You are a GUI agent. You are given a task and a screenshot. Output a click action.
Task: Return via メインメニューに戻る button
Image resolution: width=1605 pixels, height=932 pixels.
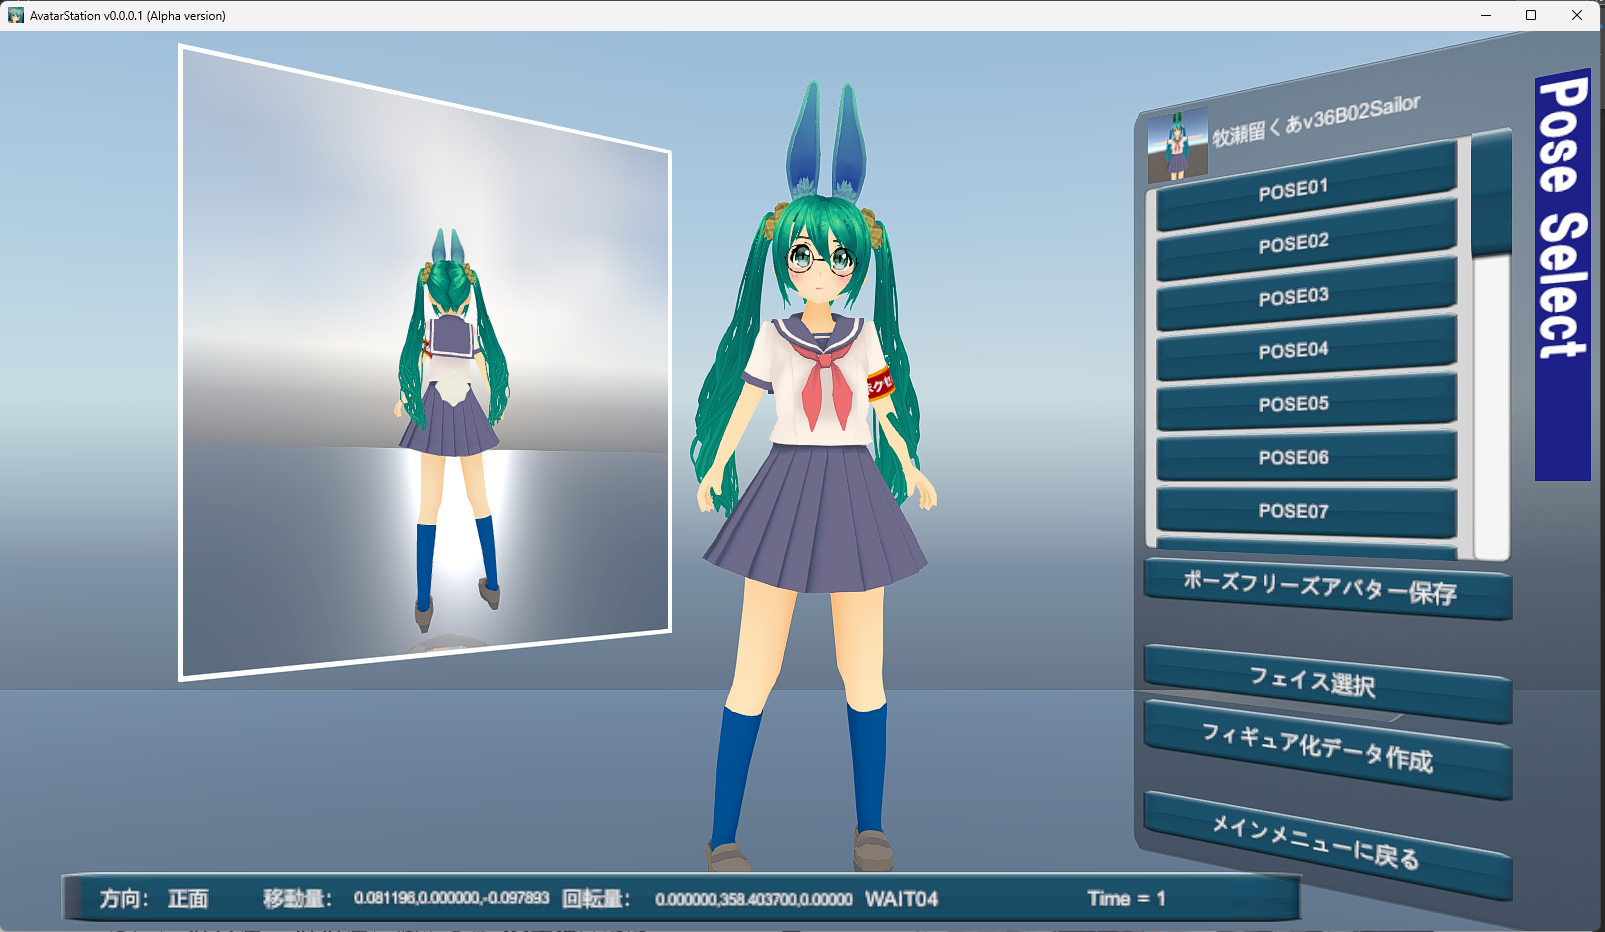1325,843
